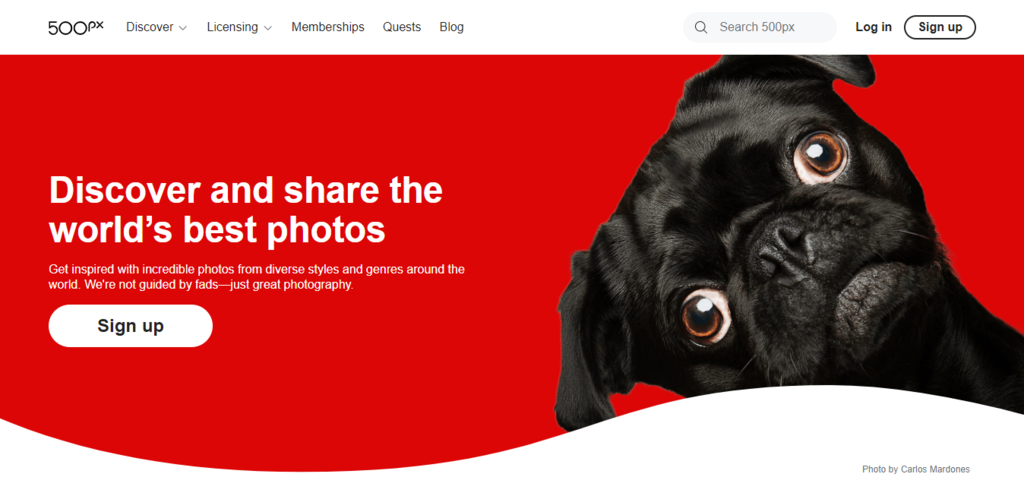Viewport: 1024px width, 496px height.
Task: Expand the Discover dropdown chevron
Action: [183, 28]
